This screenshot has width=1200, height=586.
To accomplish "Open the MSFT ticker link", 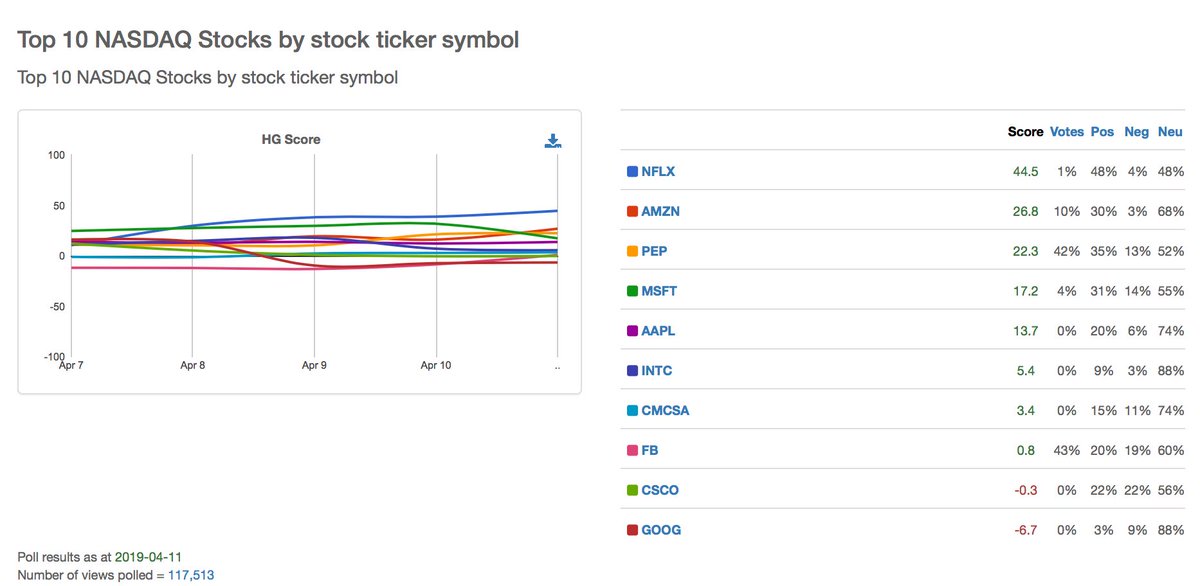I will click(x=659, y=291).
